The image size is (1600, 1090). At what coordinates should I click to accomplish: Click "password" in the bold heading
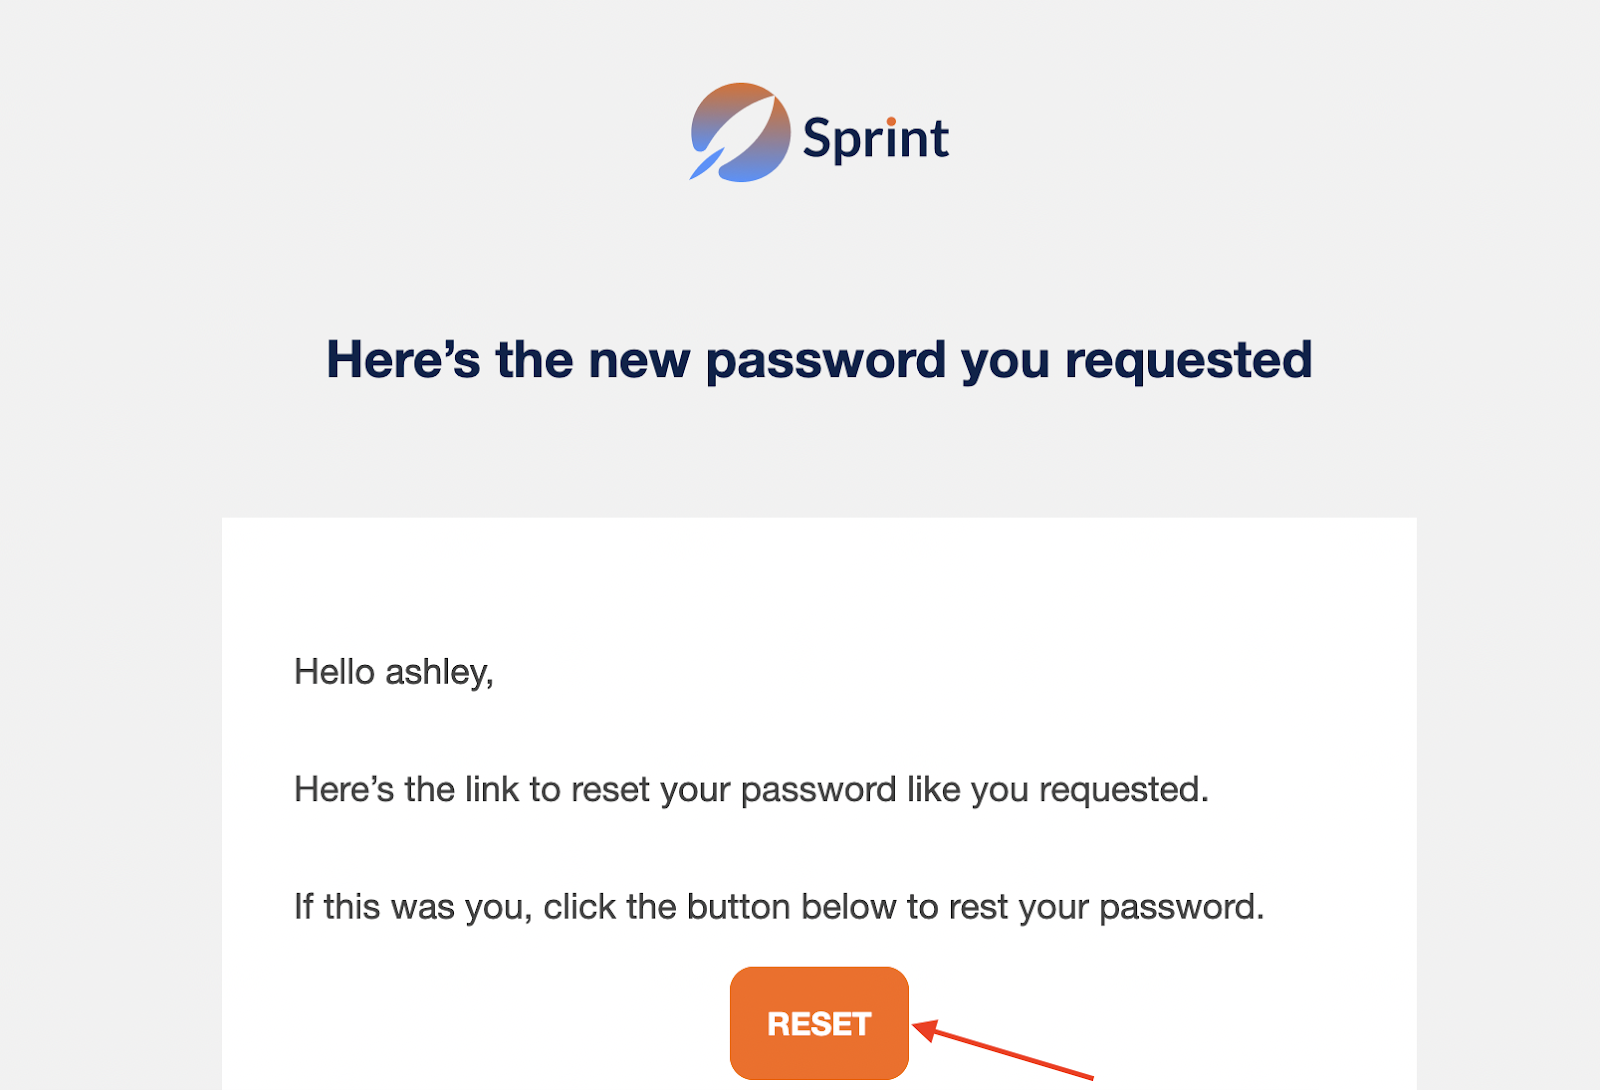point(825,360)
